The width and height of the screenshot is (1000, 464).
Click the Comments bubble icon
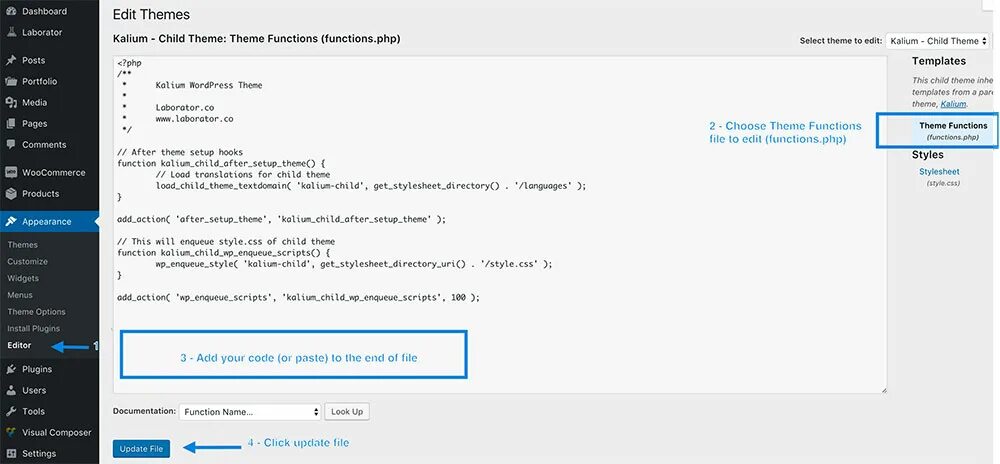pos(11,145)
